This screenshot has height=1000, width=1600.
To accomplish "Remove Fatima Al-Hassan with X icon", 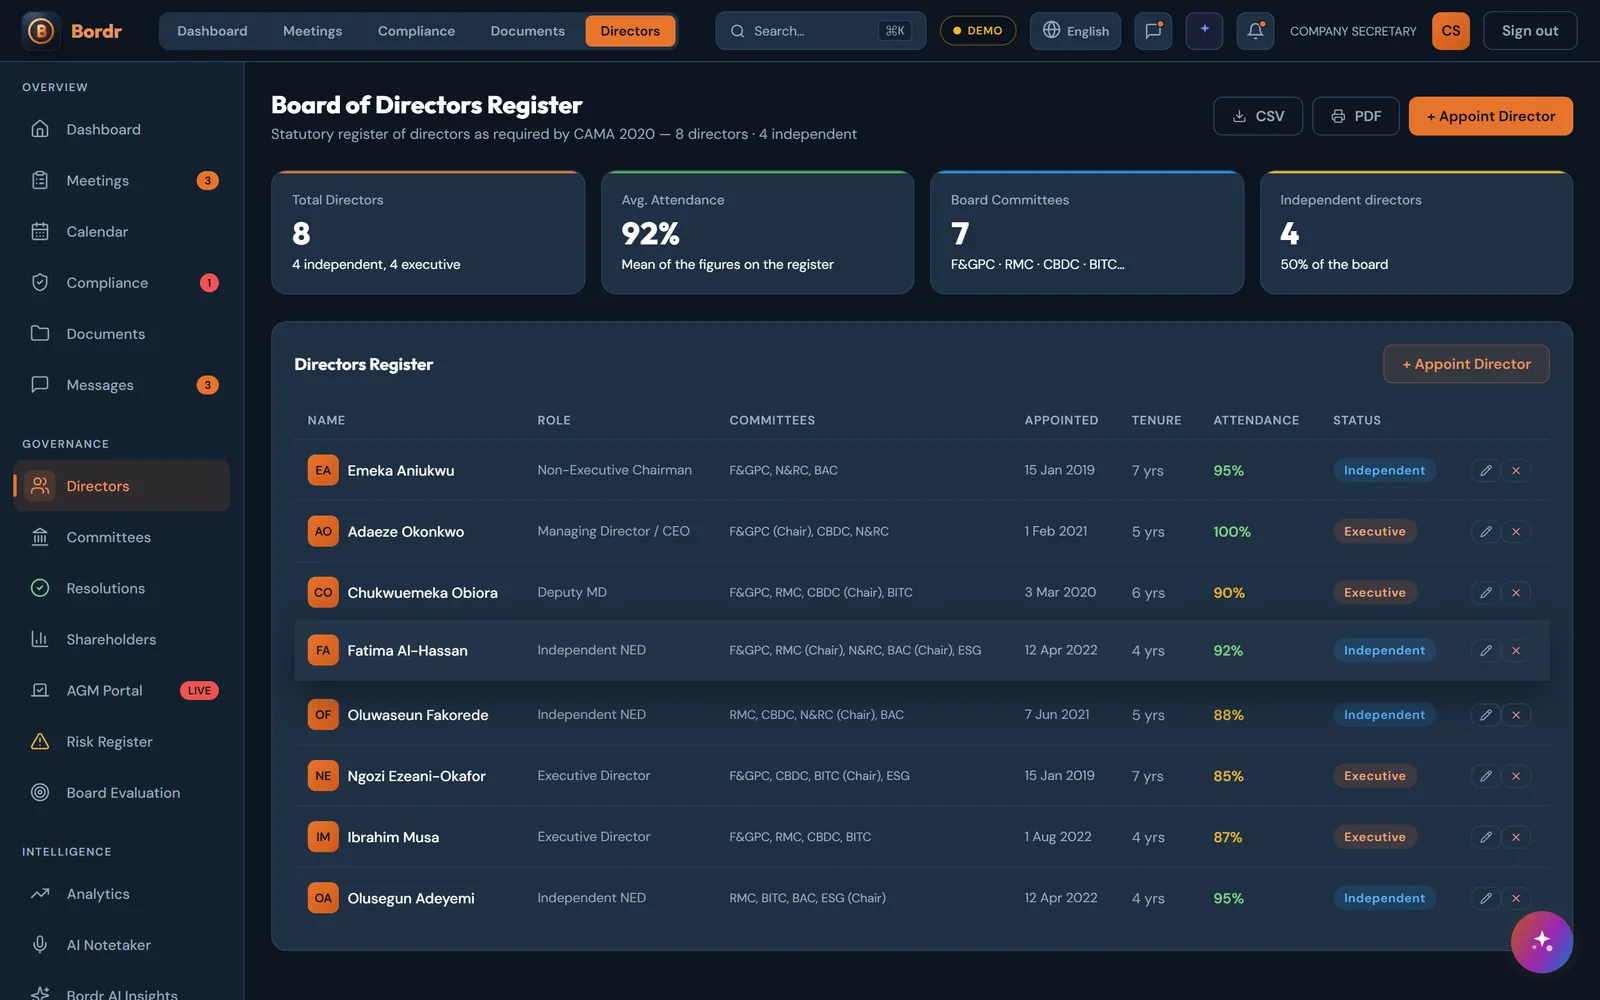I will pos(1516,650).
